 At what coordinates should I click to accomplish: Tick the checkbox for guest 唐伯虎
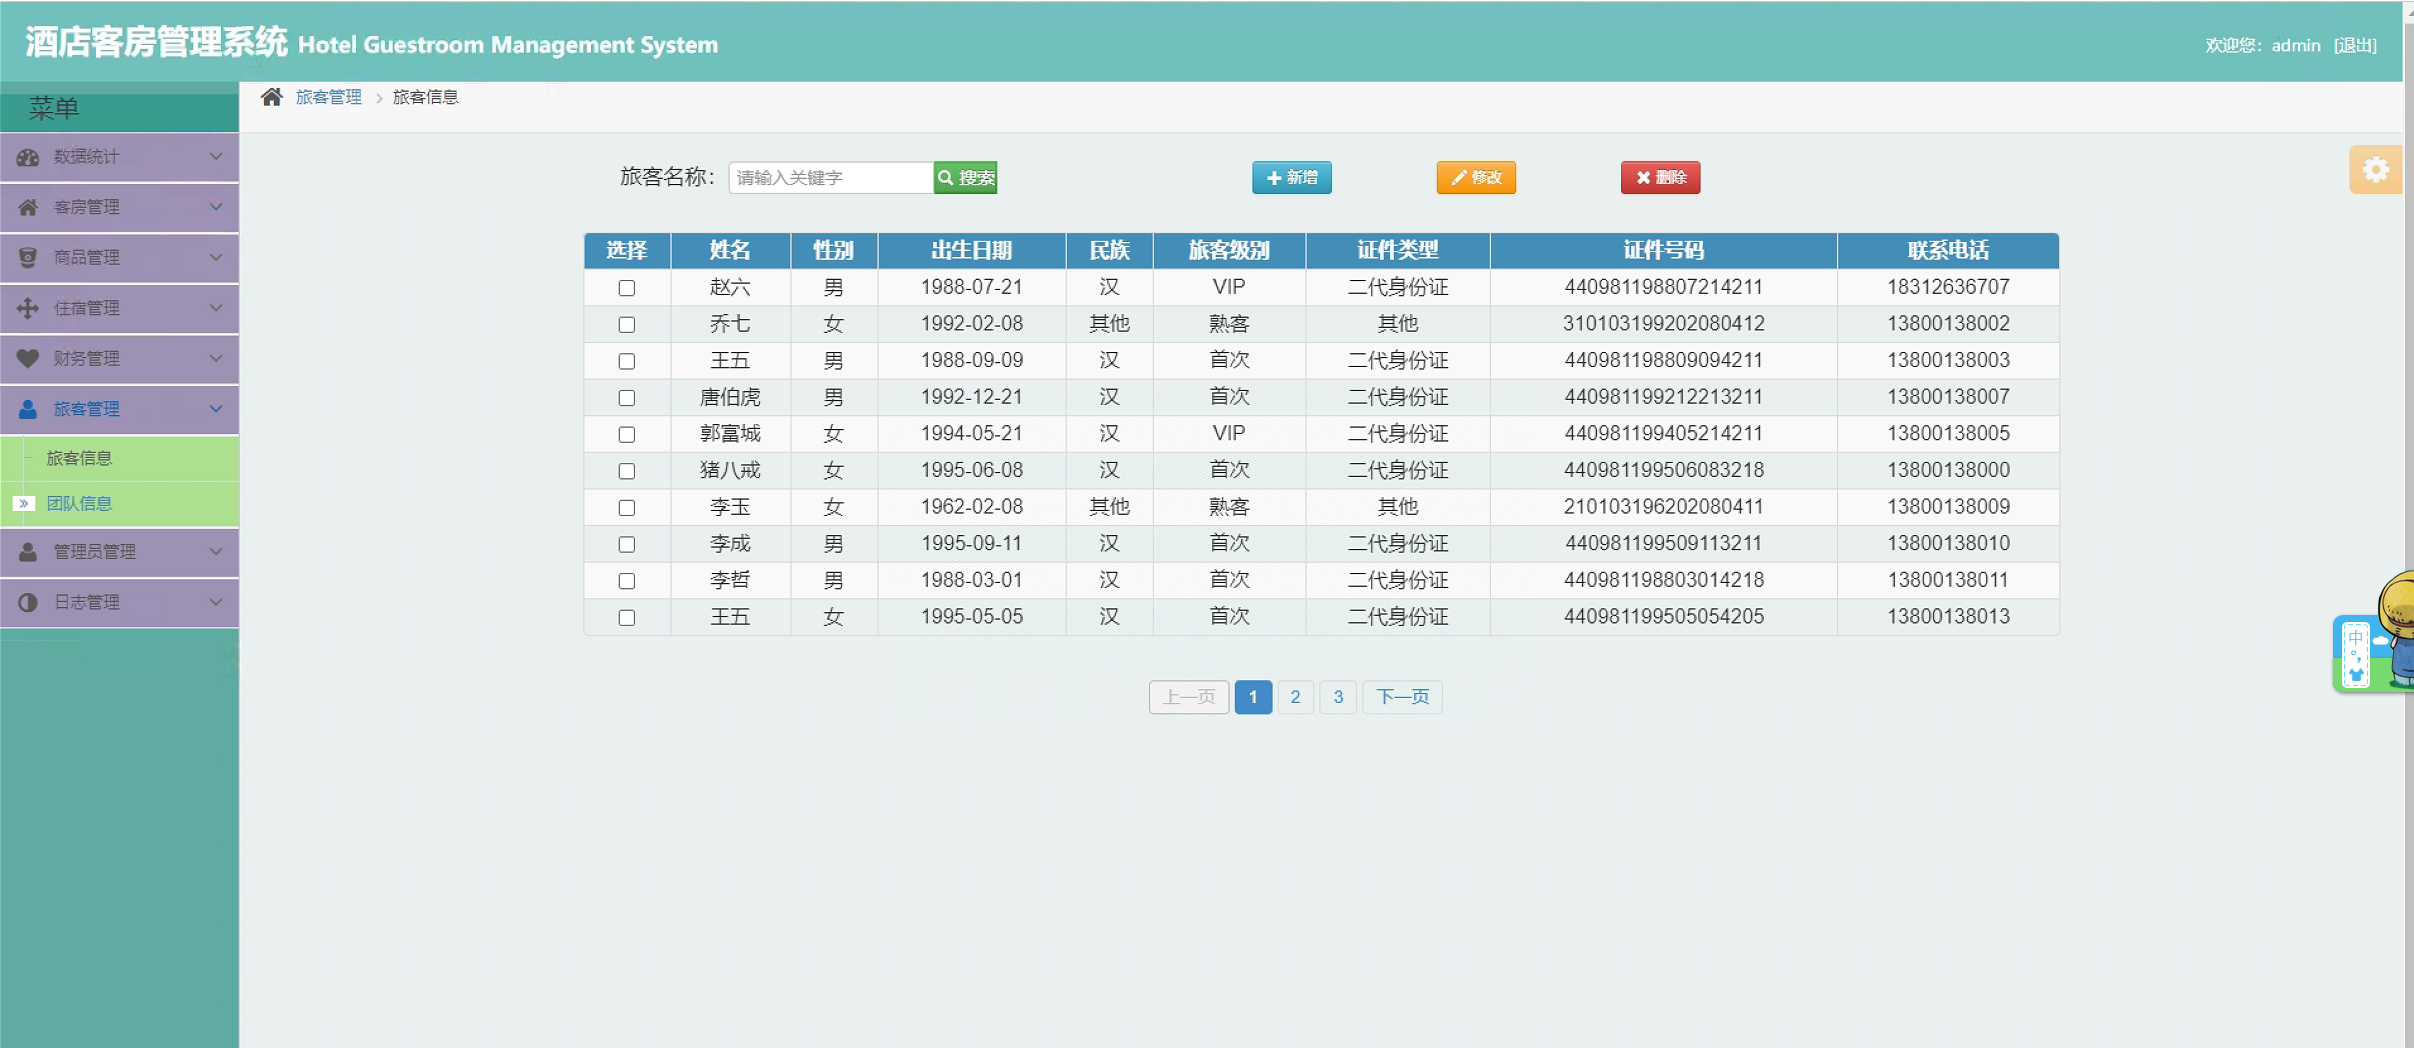pos(627,398)
